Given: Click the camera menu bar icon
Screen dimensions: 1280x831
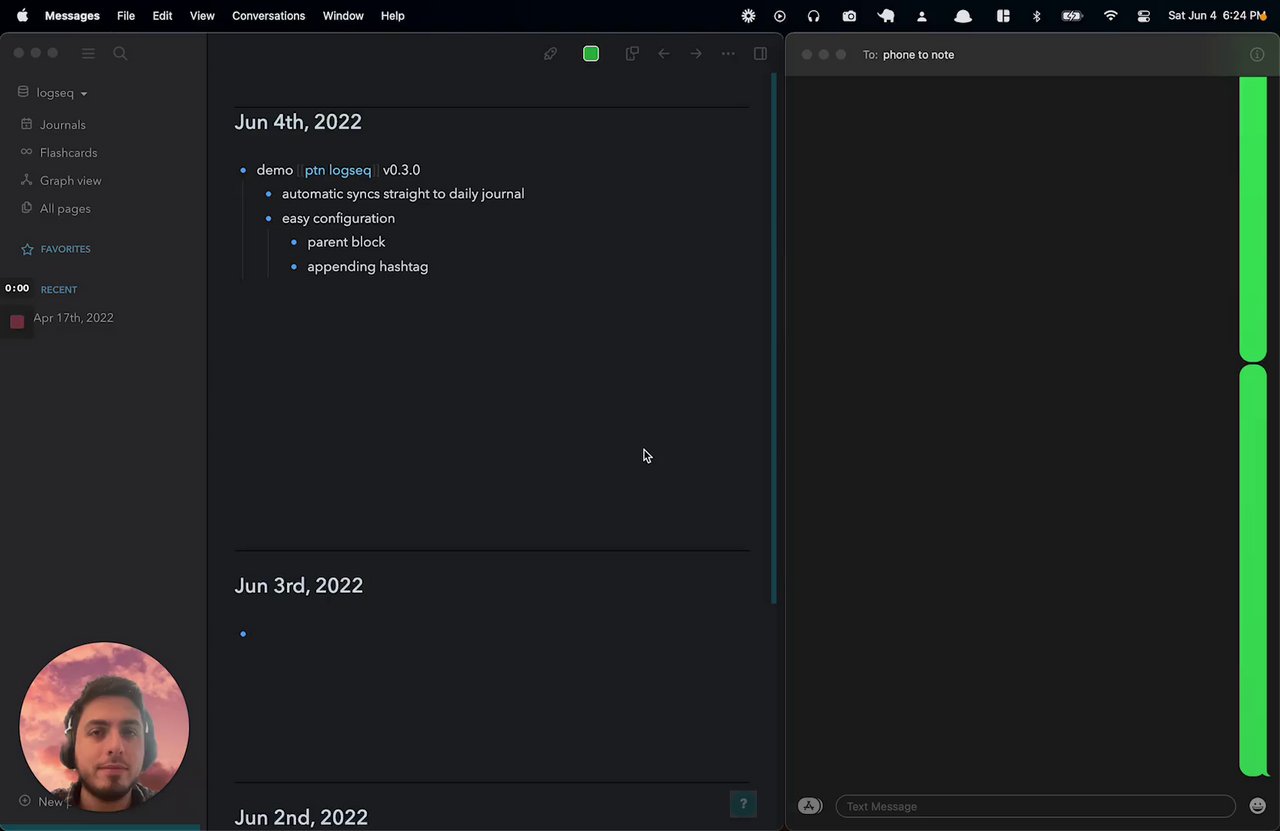Looking at the screenshot, I should (849, 16).
